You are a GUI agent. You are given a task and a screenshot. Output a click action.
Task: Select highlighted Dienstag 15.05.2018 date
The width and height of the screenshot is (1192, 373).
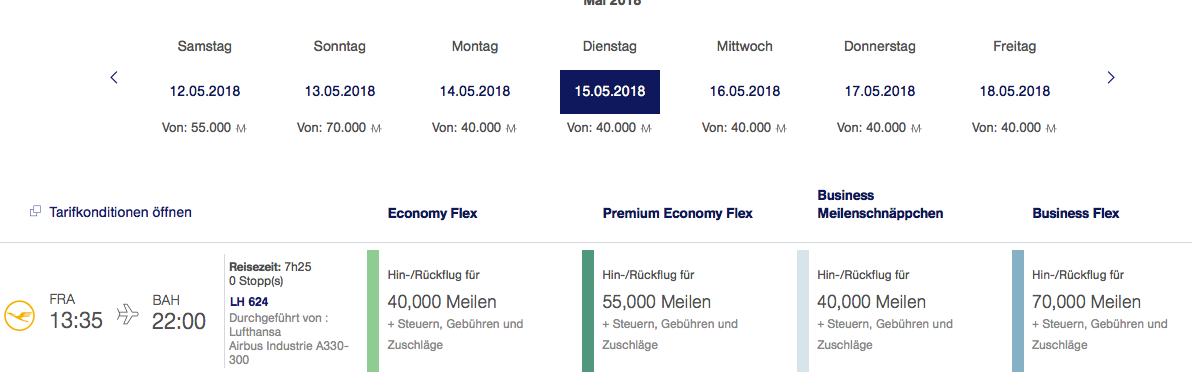pos(610,92)
